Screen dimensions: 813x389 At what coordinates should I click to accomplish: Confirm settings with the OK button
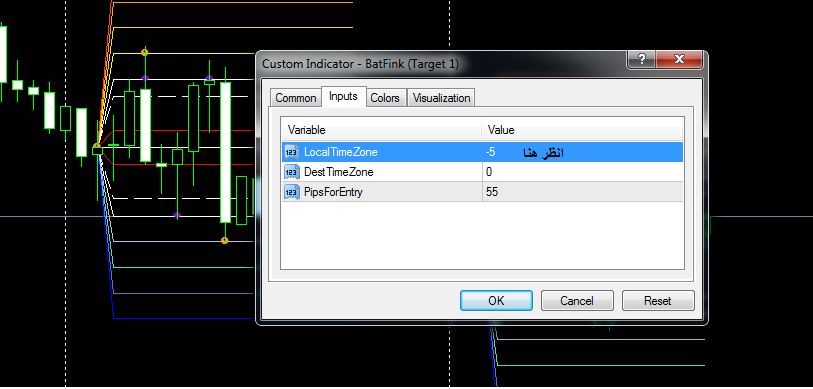point(496,301)
